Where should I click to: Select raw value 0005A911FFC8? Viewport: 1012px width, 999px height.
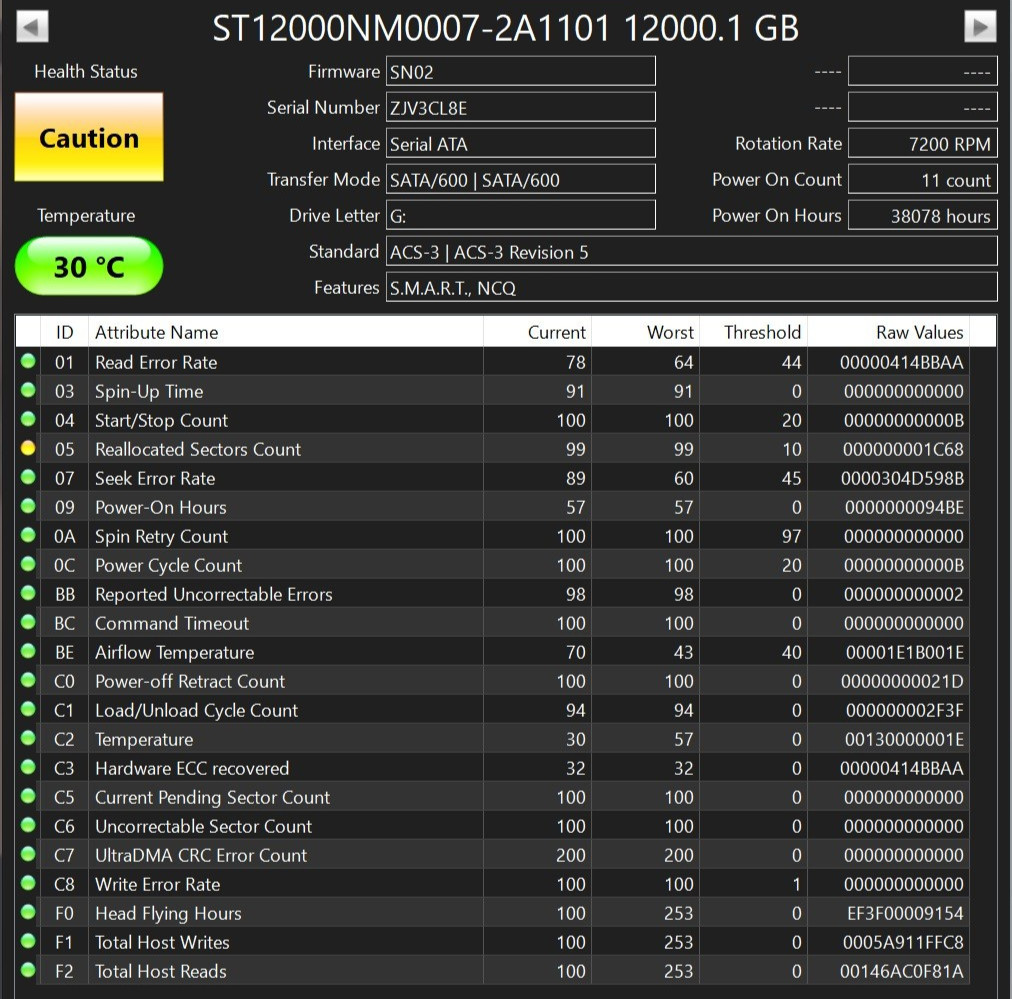tap(903, 942)
